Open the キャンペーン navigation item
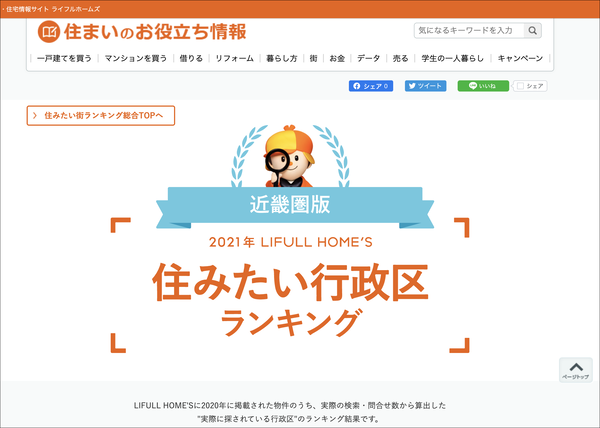Screen dimensions: 600x428 pyautogui.click(x=520, y=59)
